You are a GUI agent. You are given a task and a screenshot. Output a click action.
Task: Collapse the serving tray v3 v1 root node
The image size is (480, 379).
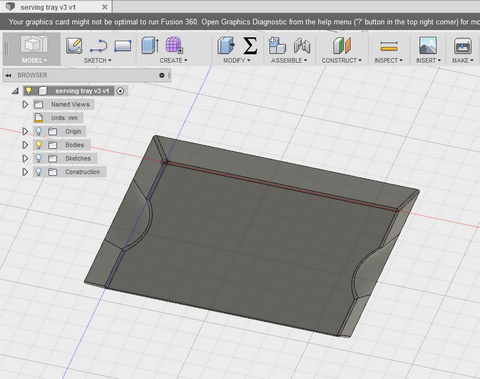pos(15,91)
